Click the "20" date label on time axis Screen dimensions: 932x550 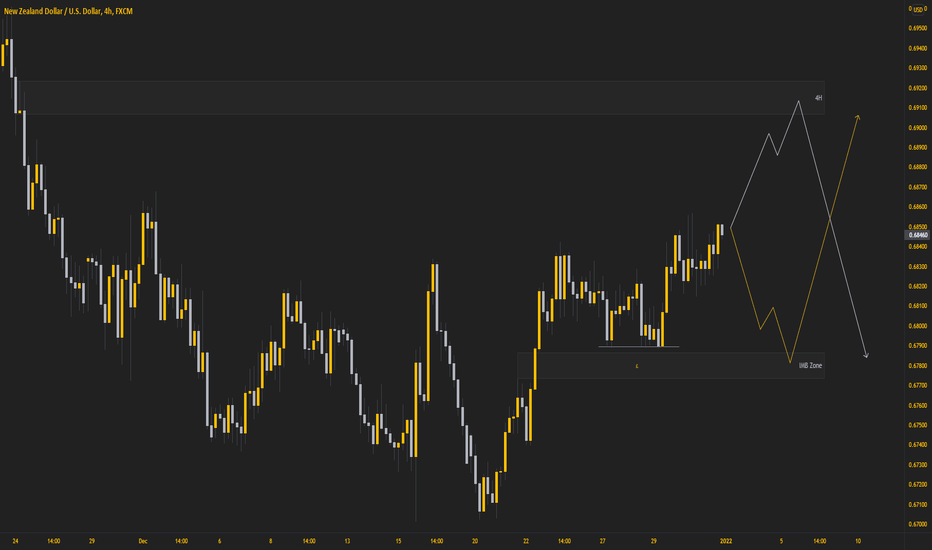[475, 541]
